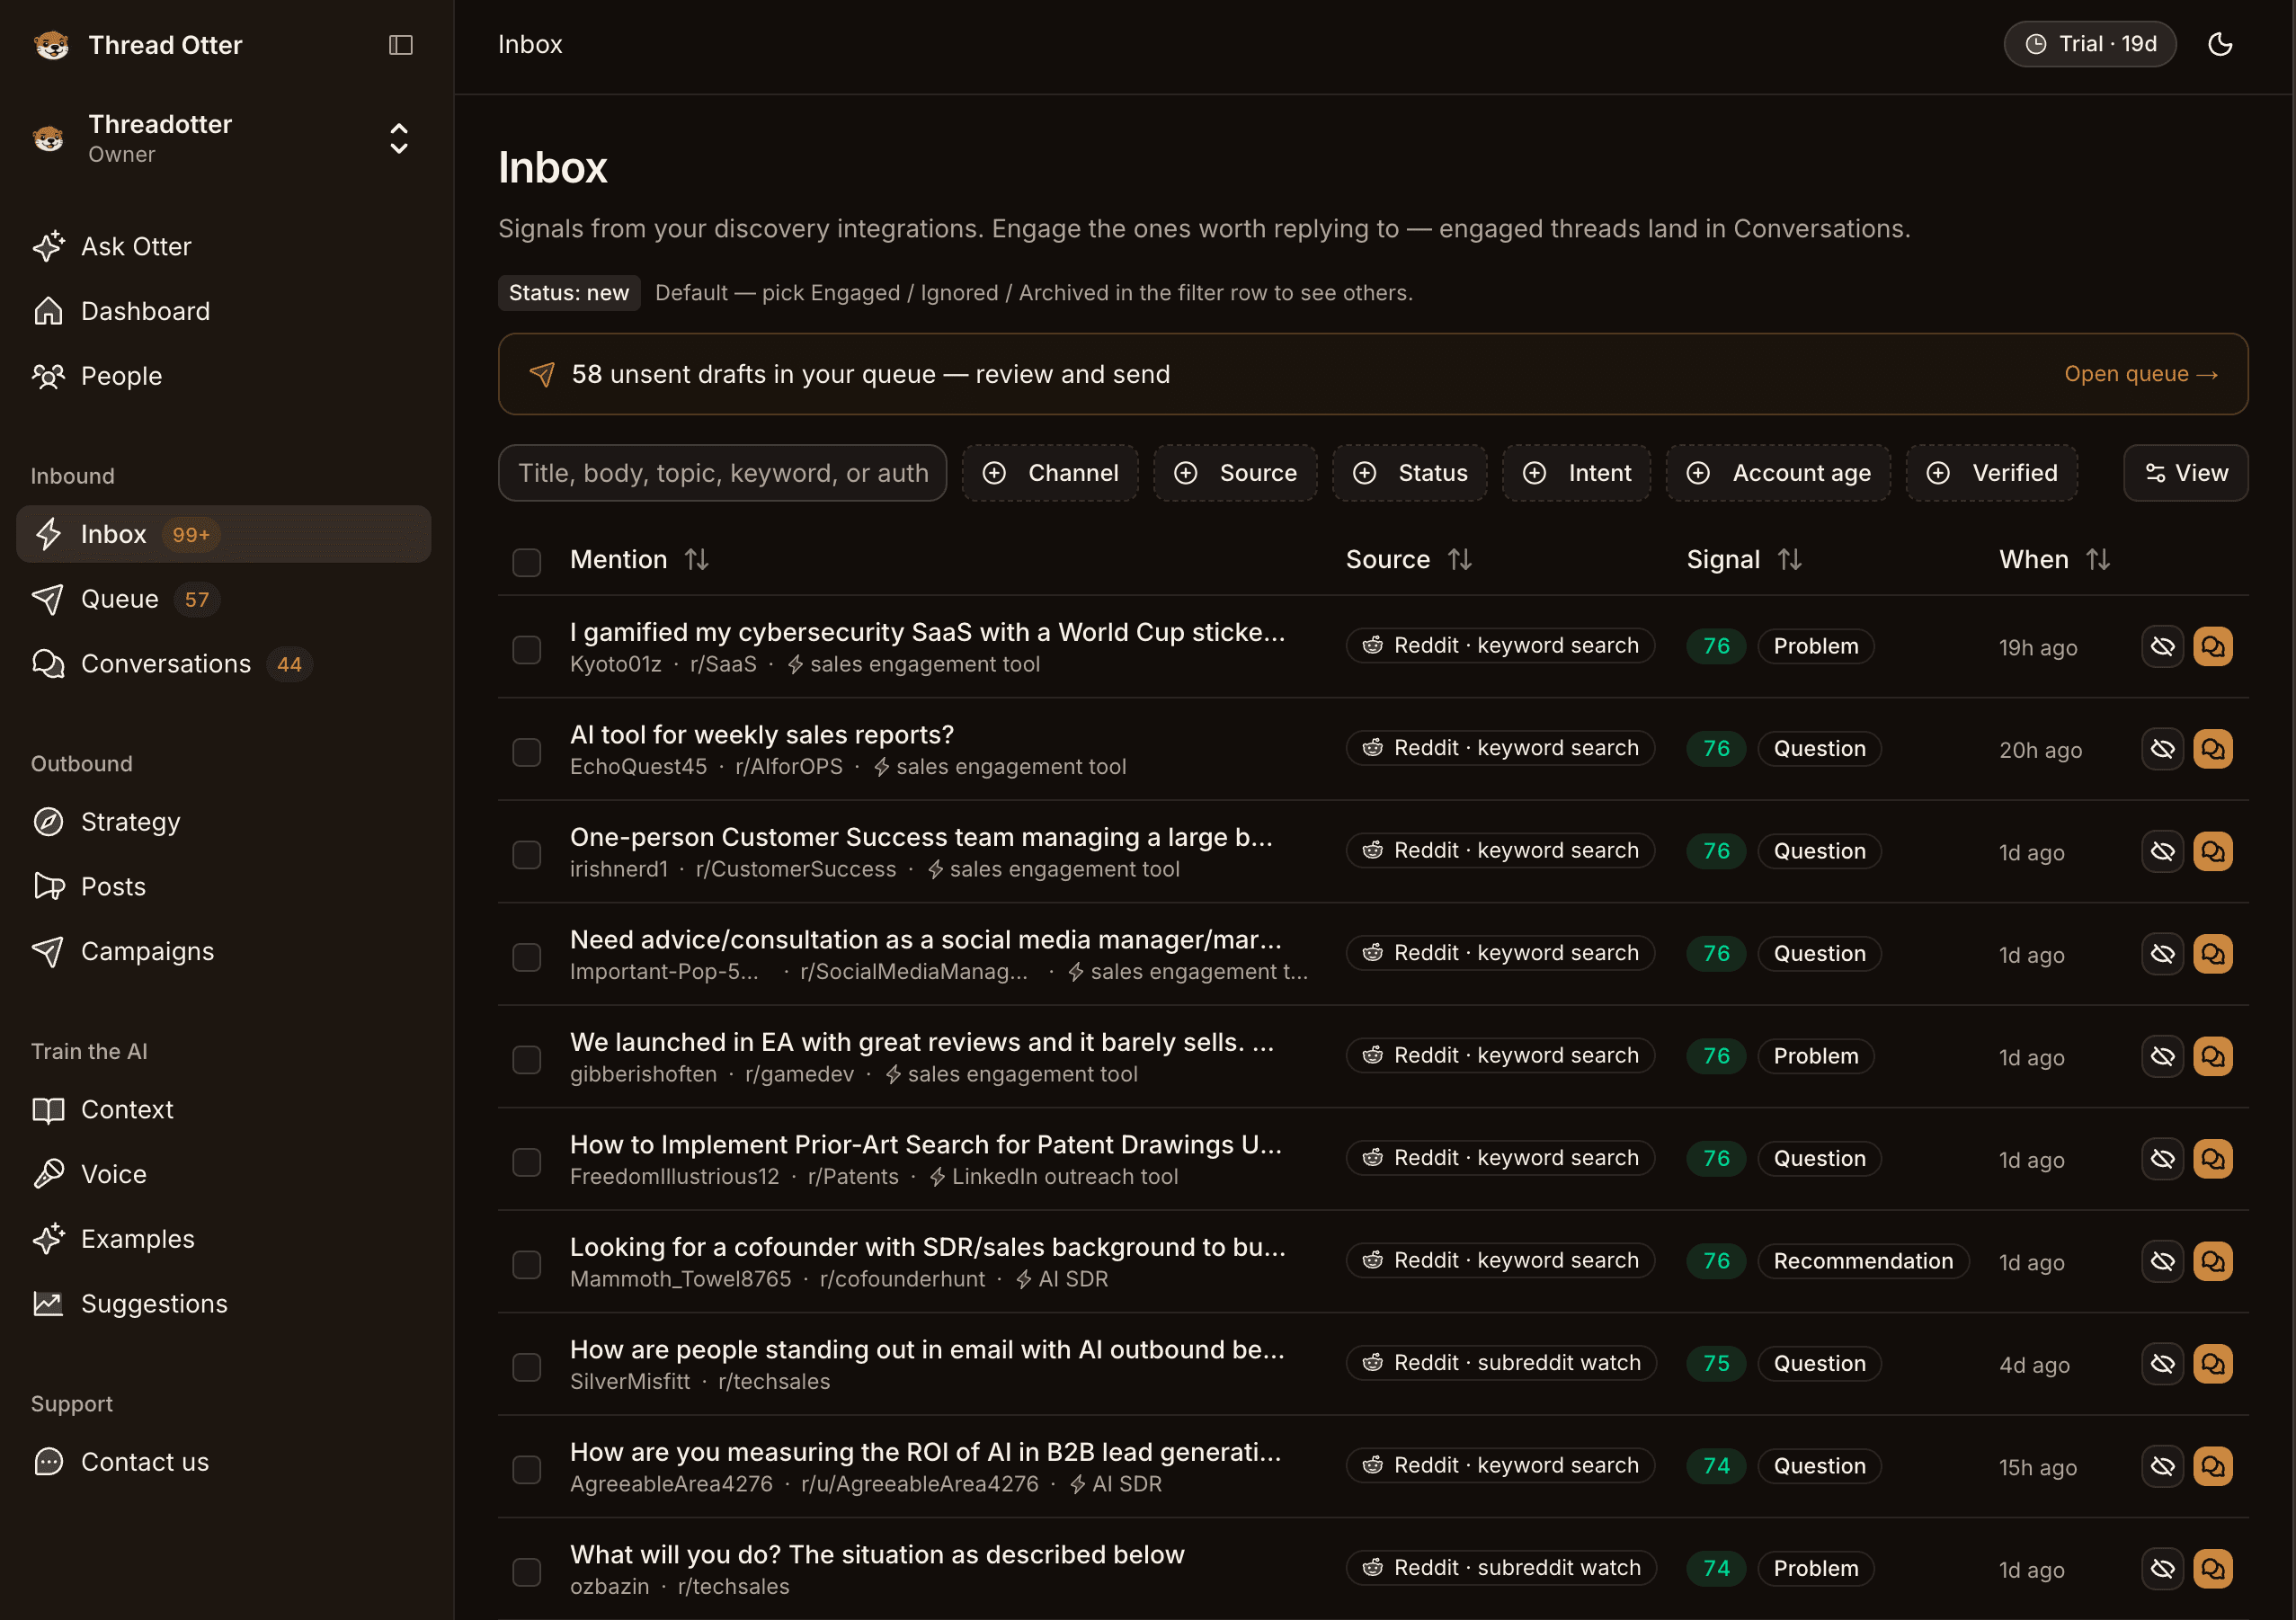Screen dimensions: 2296x1620
Task: Open the Threadotter workspace switcher
Action: tap(224, 138)
